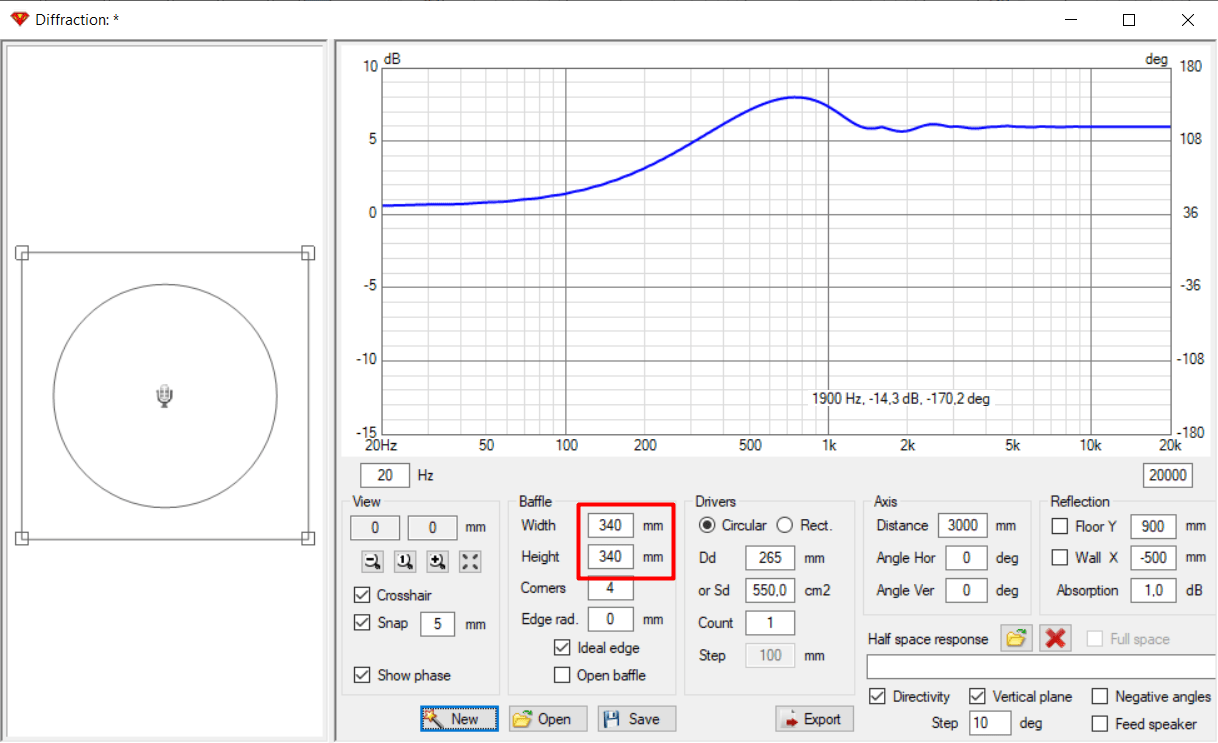Click the Export button
The image size is (1218, 743).
[814, 718]
